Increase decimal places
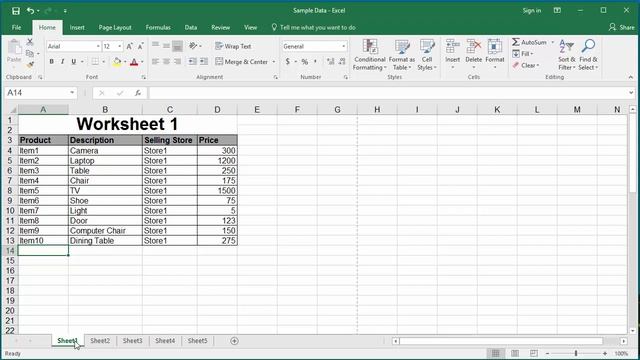 (x=331, y=62)
